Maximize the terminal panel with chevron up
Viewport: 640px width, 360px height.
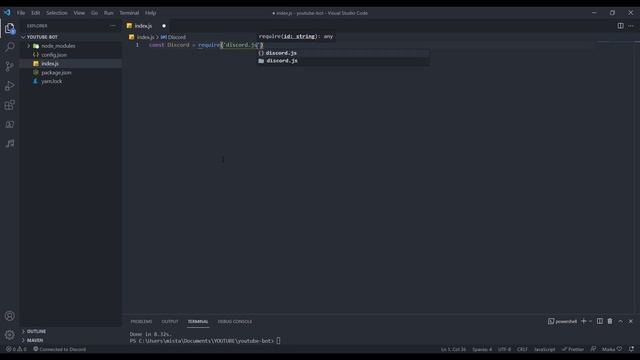(620, 321)
